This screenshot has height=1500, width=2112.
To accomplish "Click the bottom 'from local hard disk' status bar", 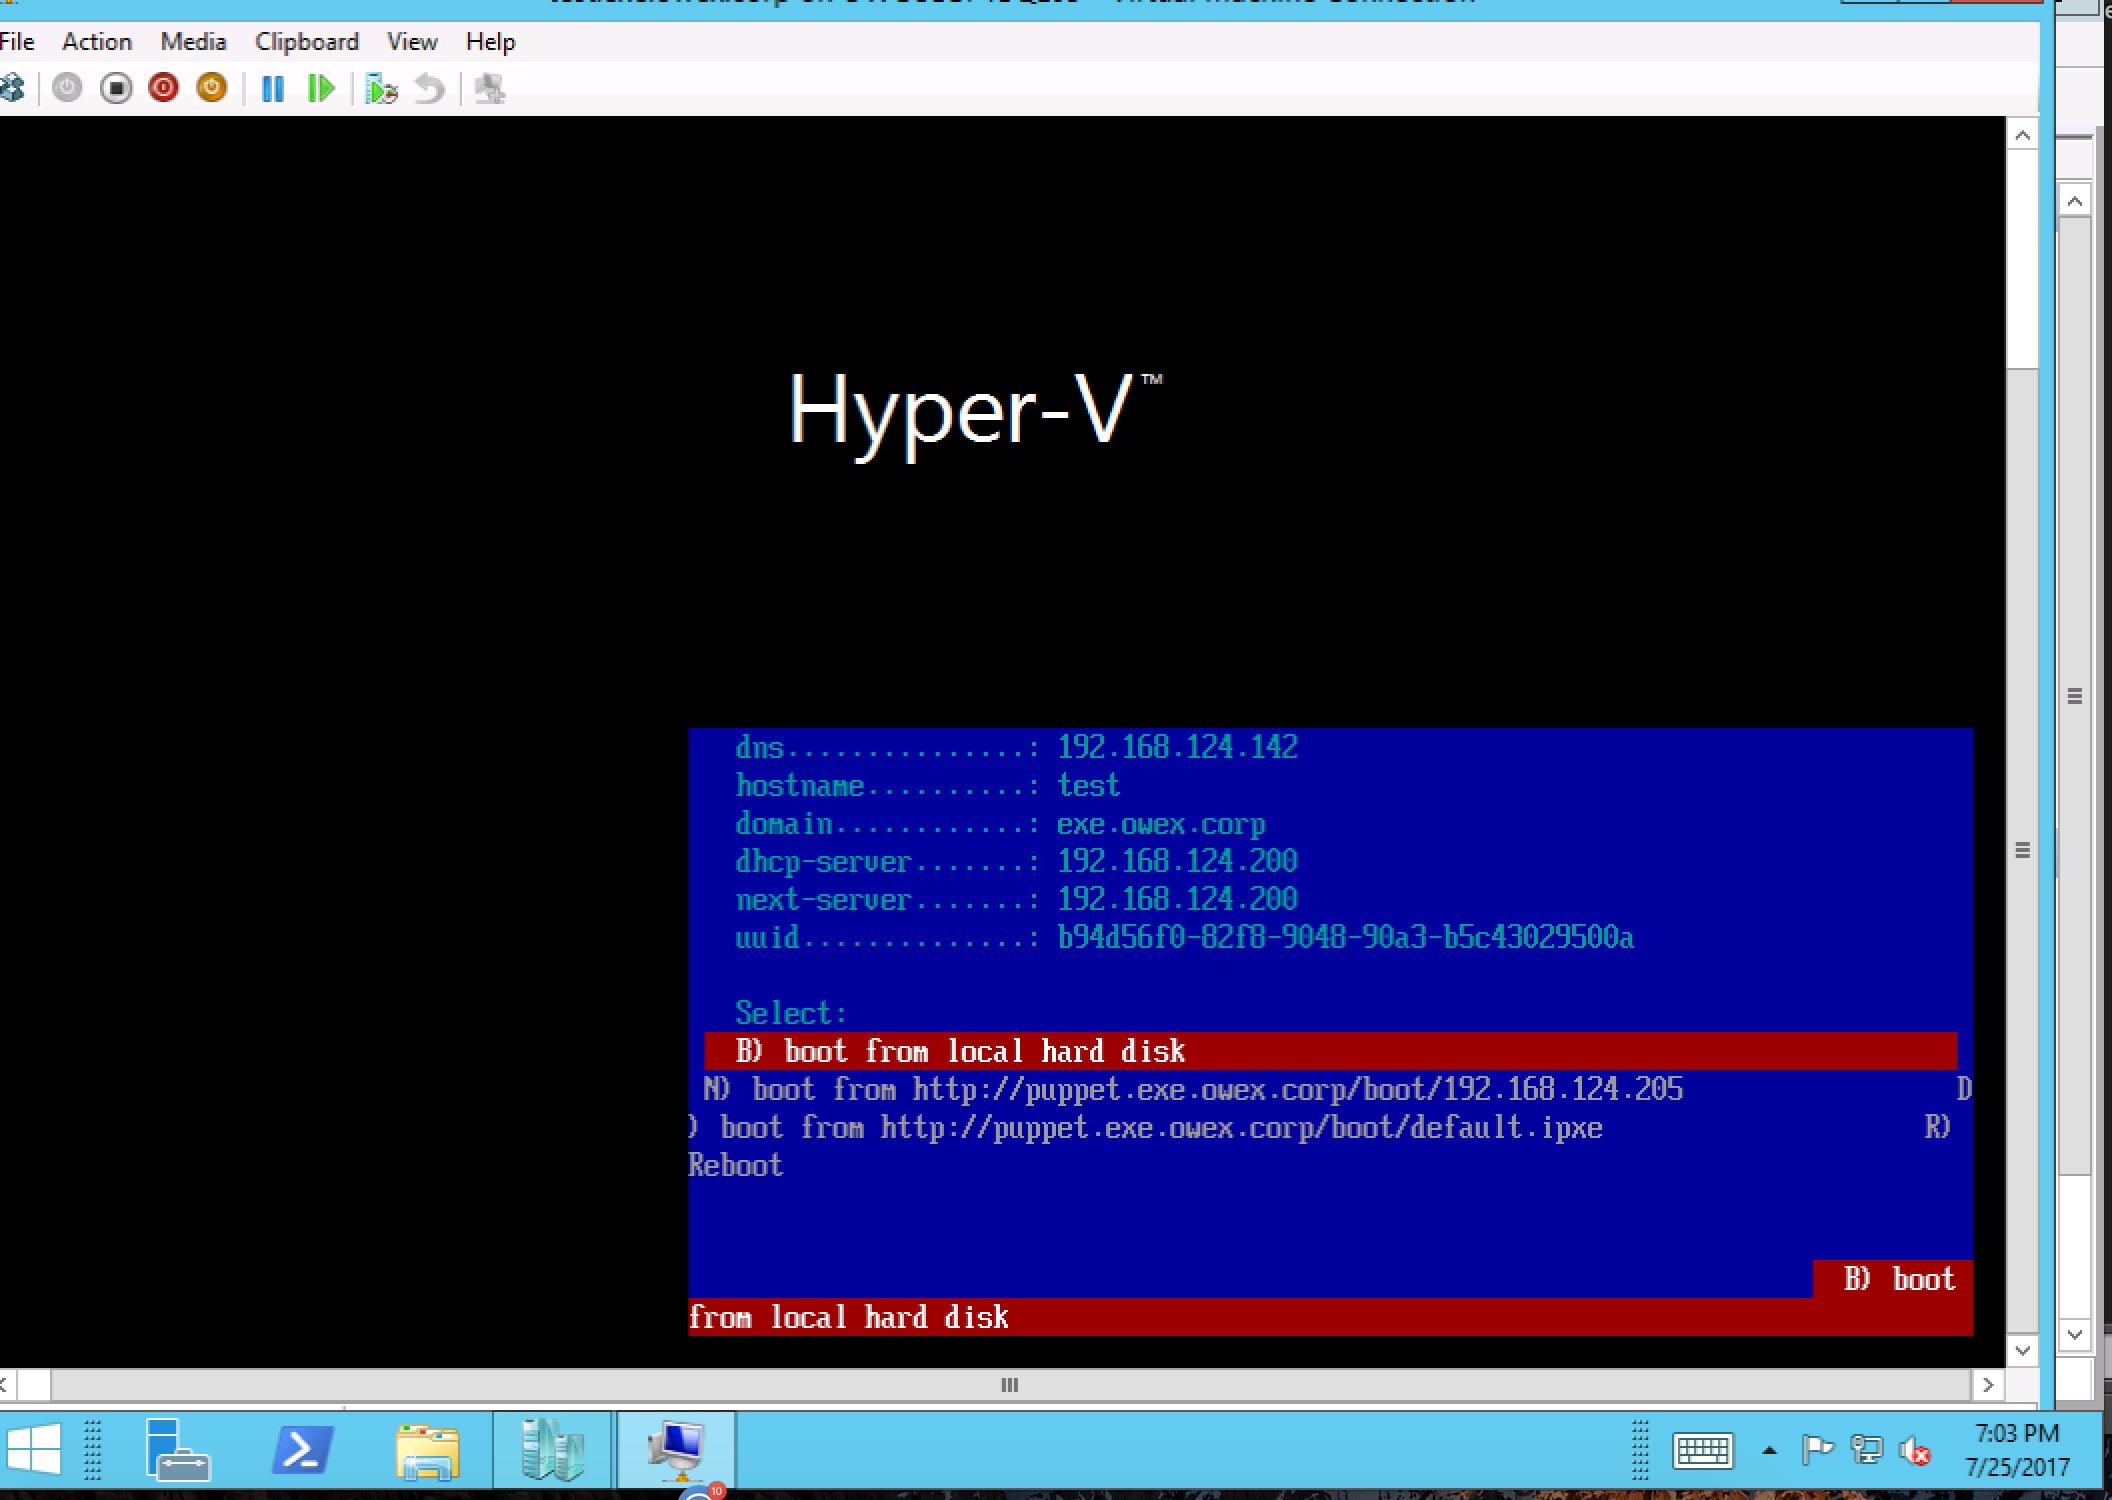I will (1330, 1317).
